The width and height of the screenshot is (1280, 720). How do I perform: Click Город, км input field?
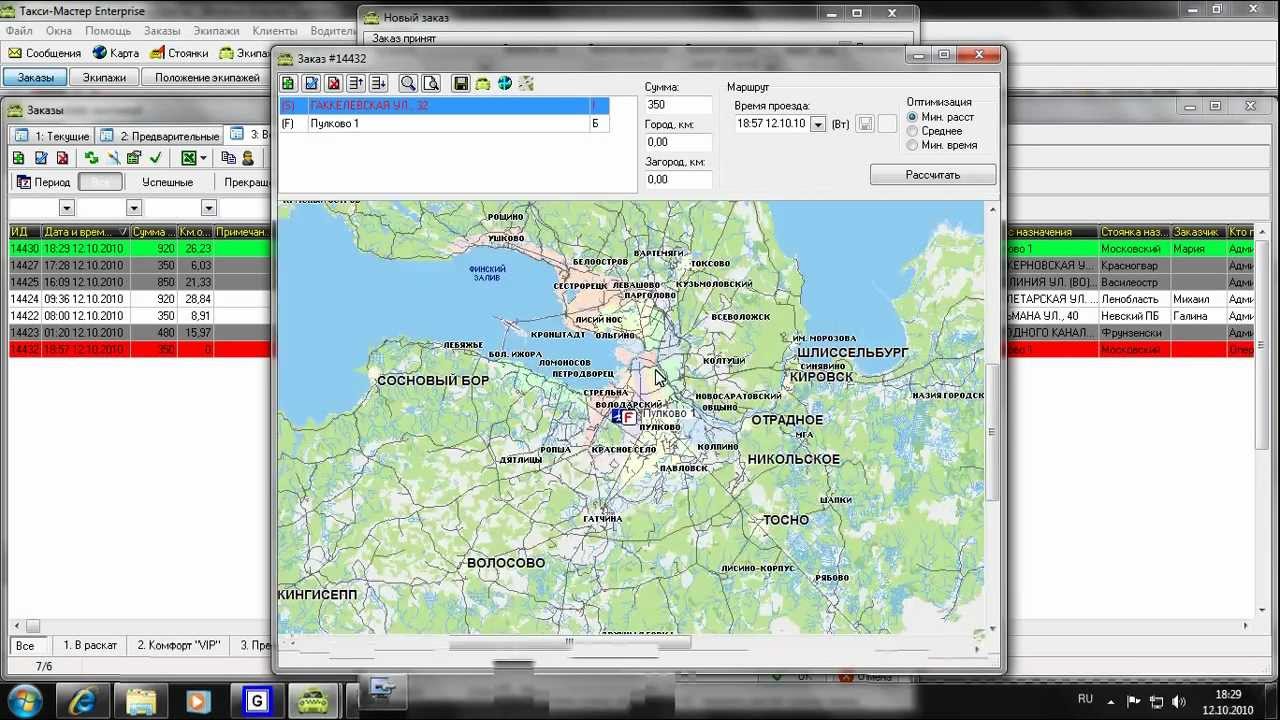(x=678, y=142)
